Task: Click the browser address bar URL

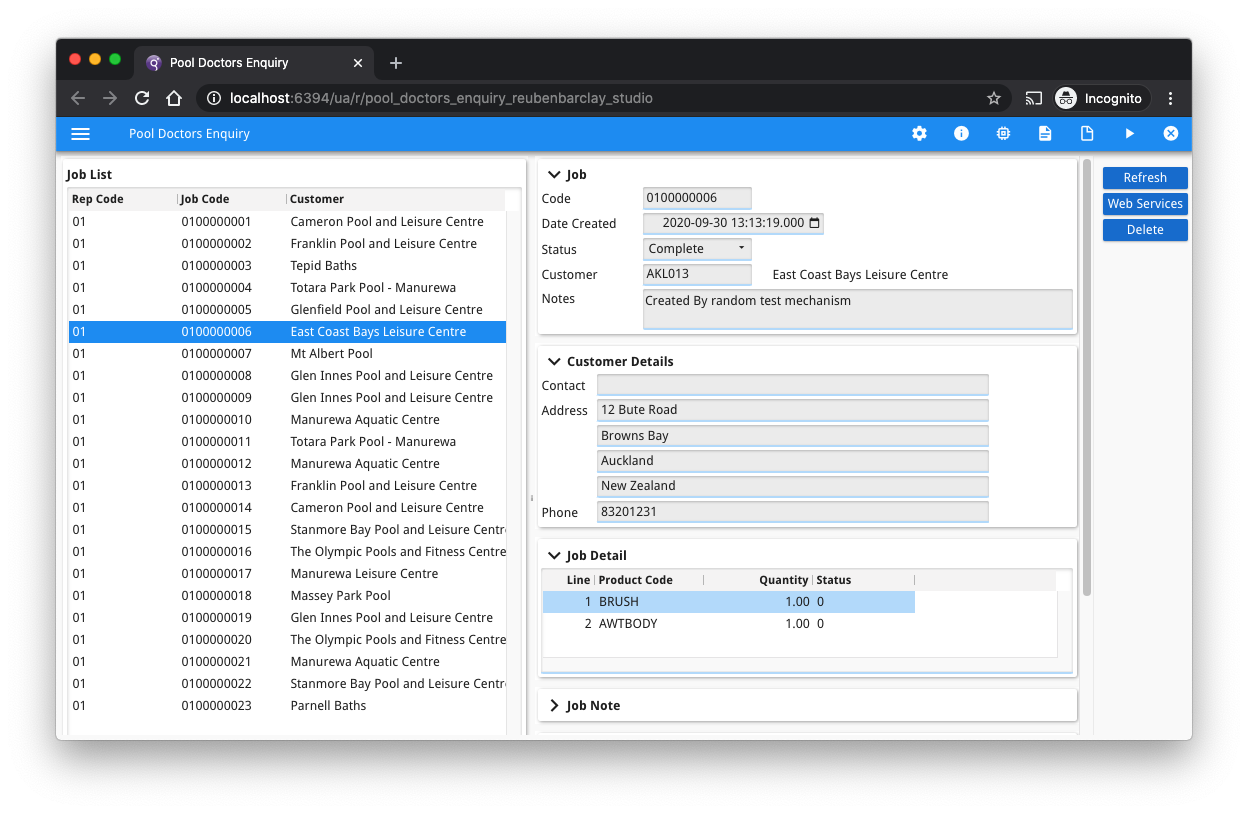Action: [441, 98]
